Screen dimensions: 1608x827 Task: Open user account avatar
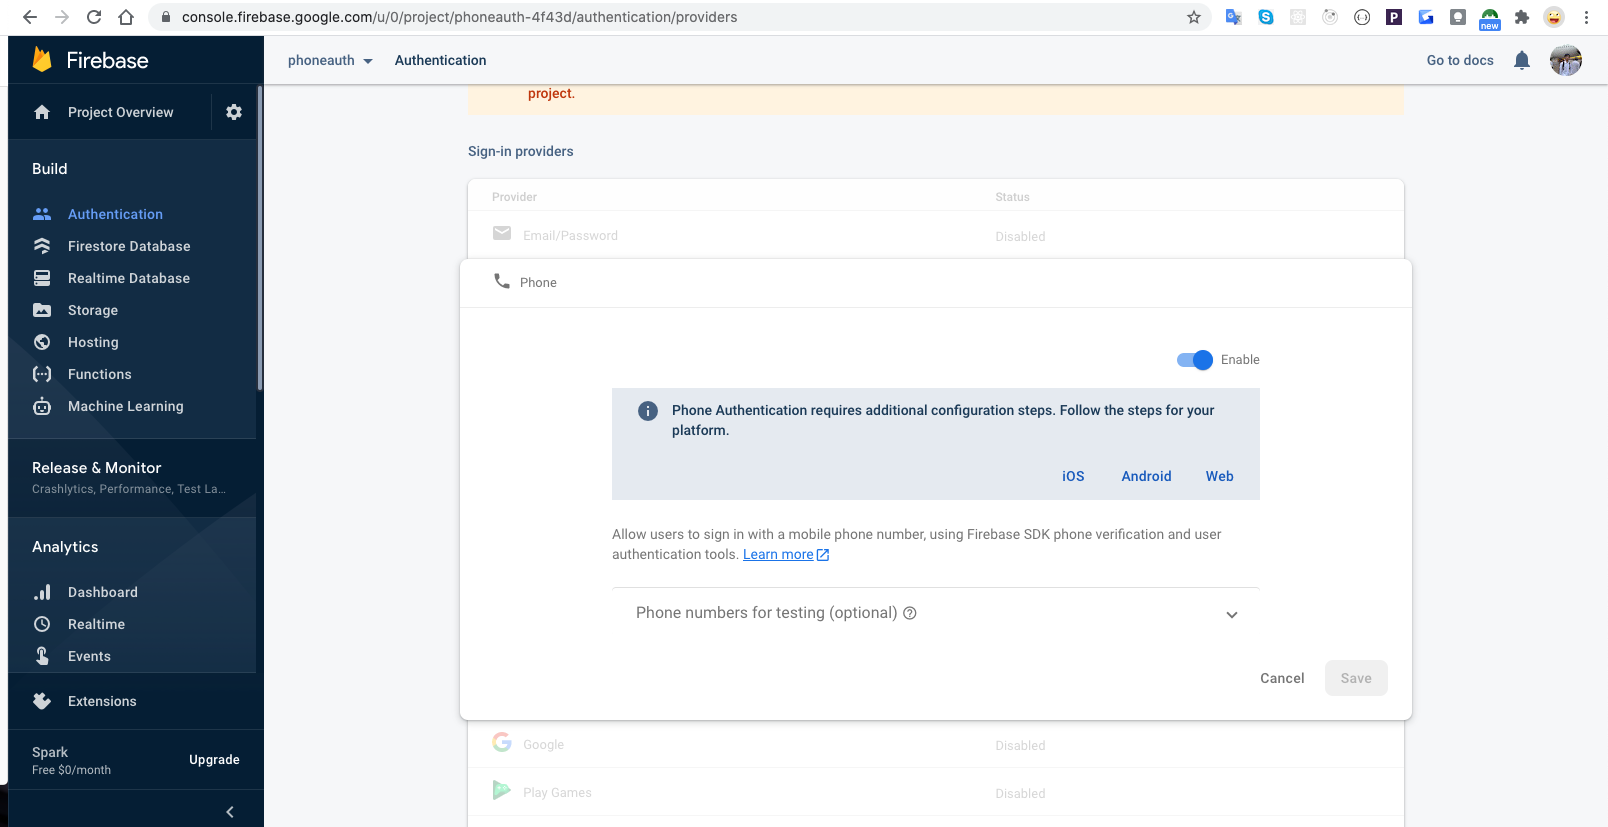(1565, 60)
